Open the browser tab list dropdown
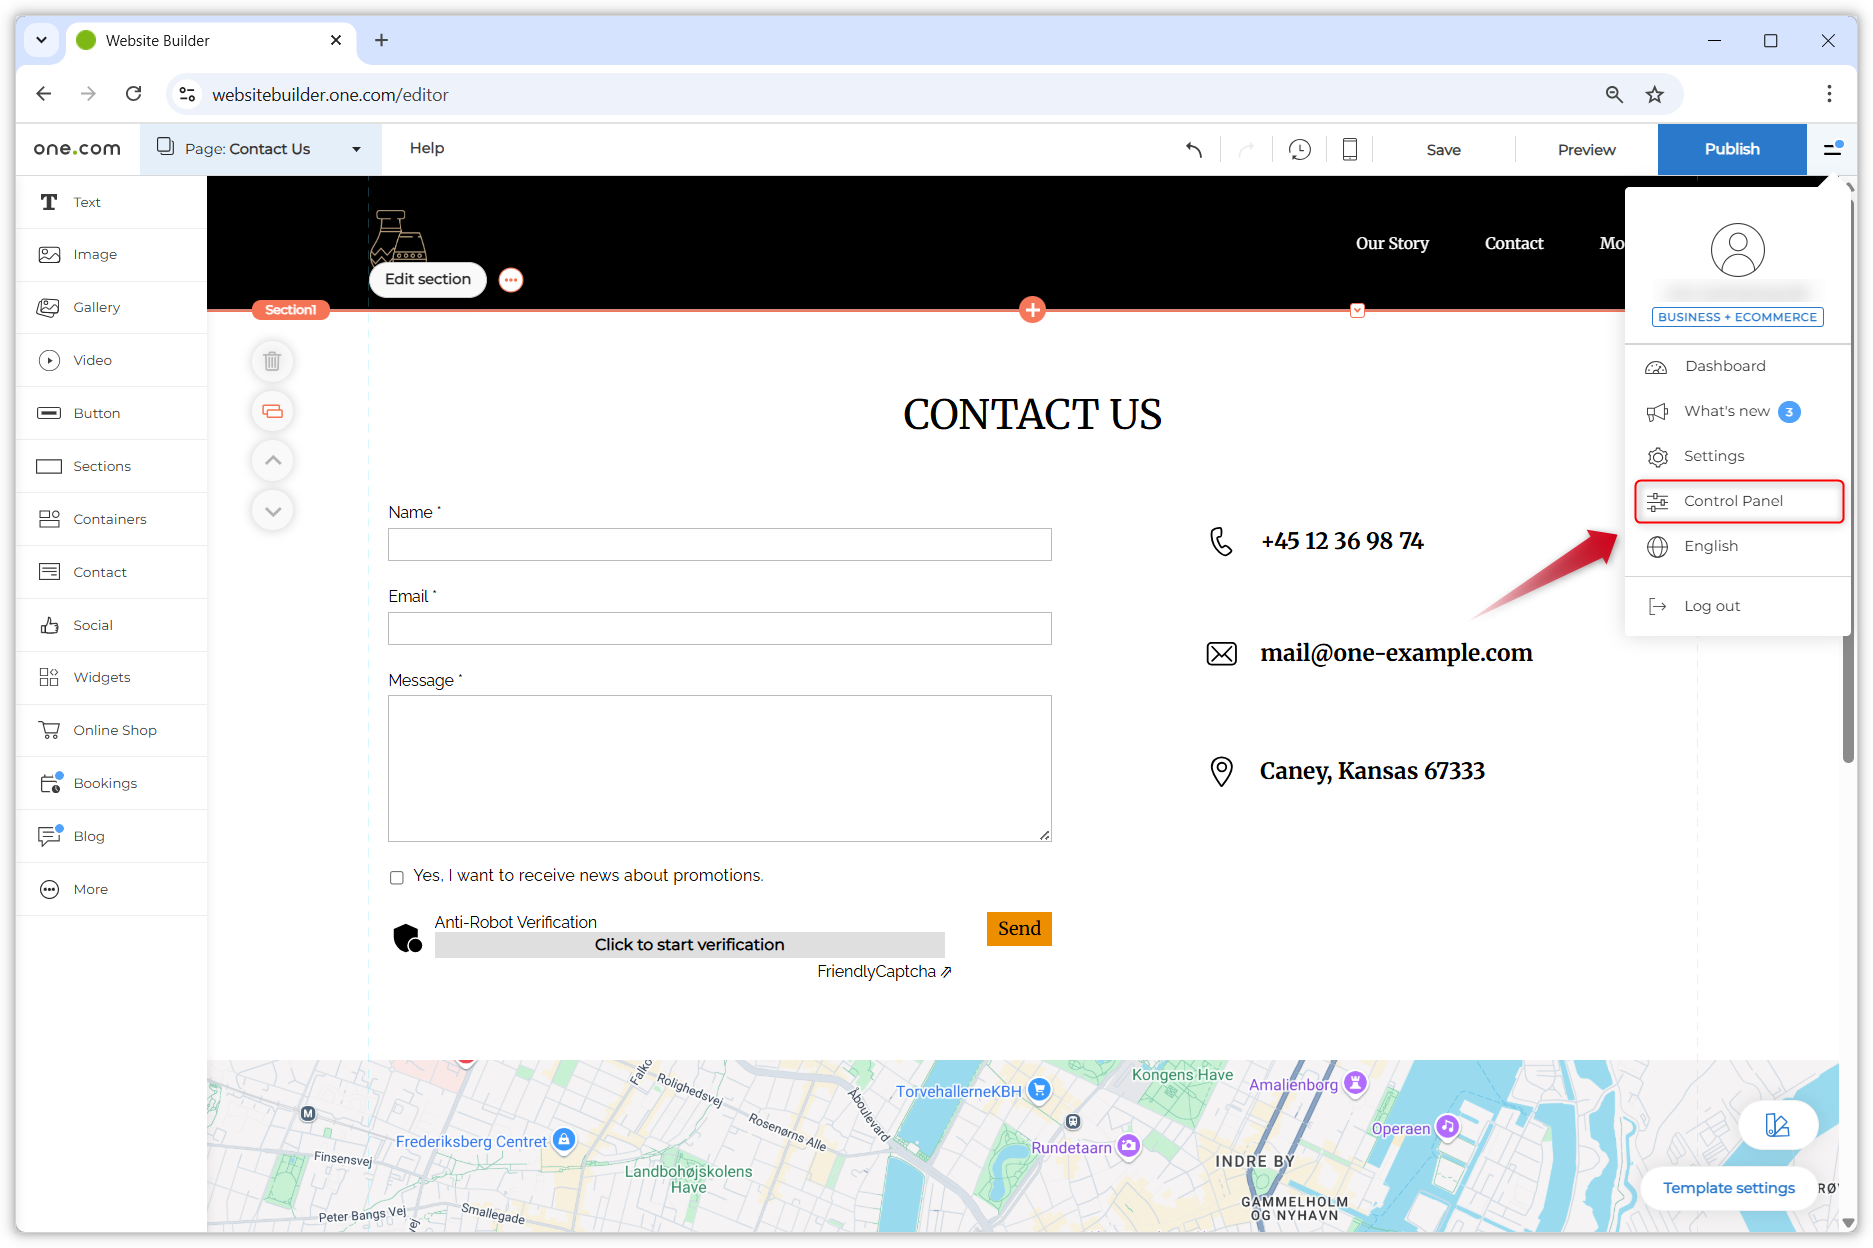This screenshot has height=1248, width=1873. (41, 40)
